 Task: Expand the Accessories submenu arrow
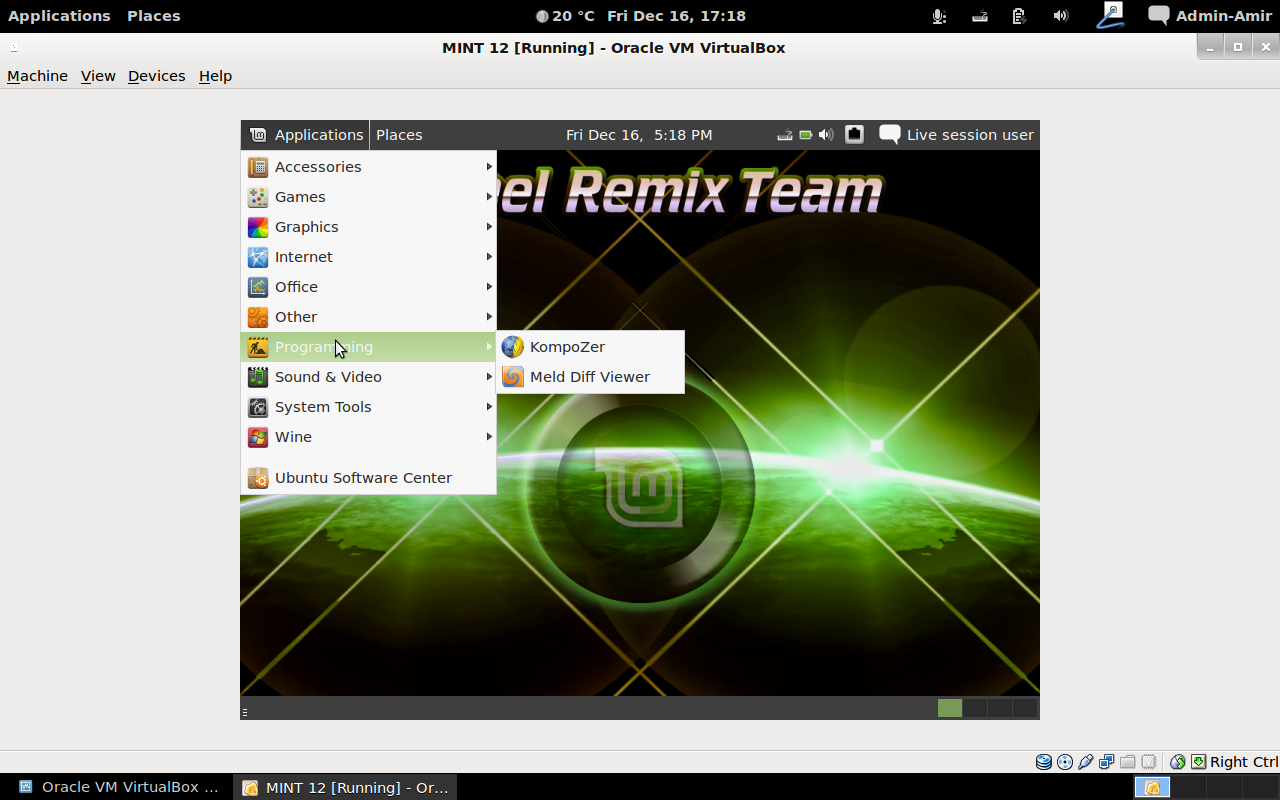coord(489,167)
